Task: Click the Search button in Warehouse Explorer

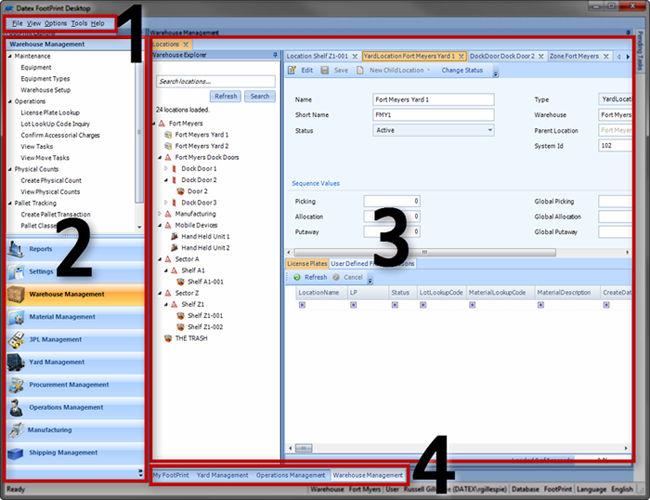Action: tap(260, 96)
